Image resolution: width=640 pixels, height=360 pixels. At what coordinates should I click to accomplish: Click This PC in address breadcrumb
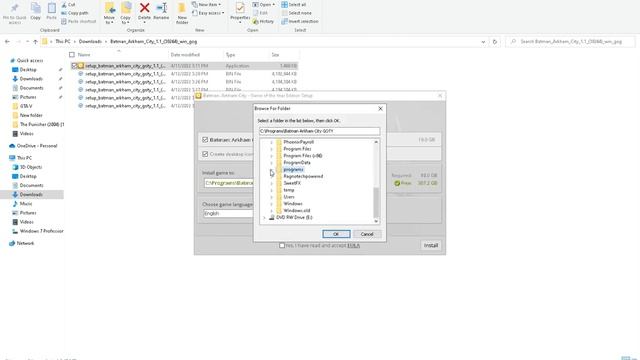click(x=63, y=42)
